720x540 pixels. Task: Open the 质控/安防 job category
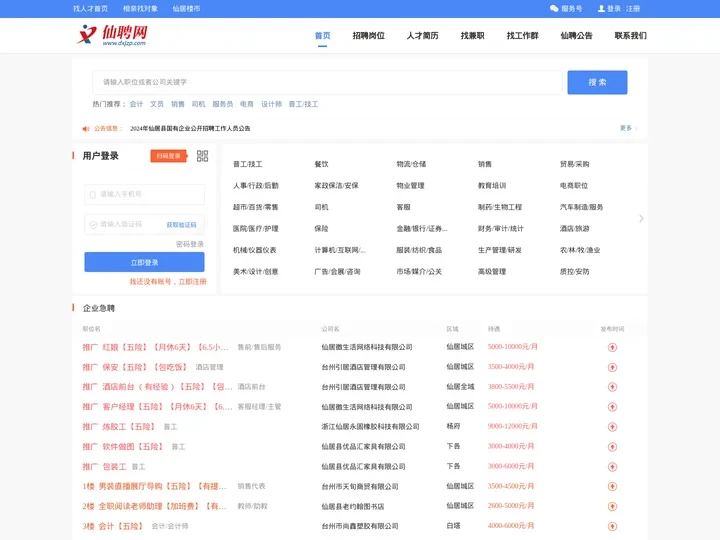coord(574,272)
